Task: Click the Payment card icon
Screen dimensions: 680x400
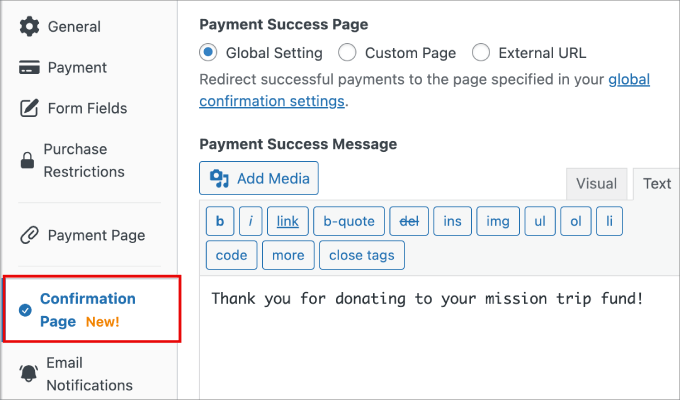Action: (x=29, y=68)
